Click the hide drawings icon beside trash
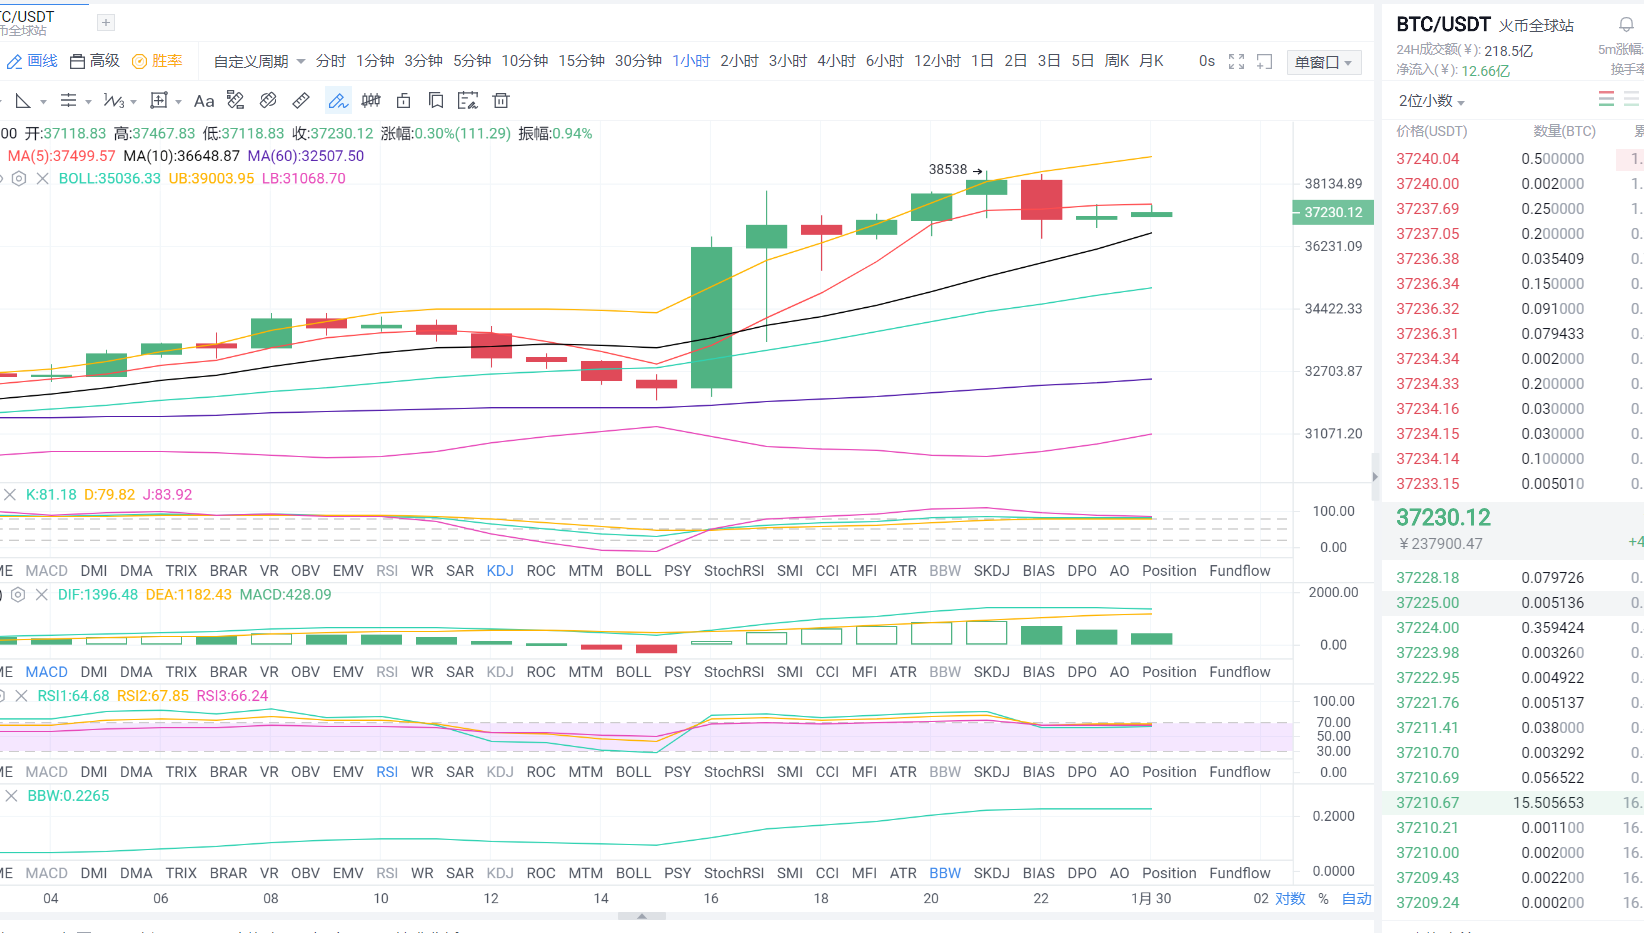The width and height of the screenshot is (1644, 933). pyautogui.click(x=468, y=101)
